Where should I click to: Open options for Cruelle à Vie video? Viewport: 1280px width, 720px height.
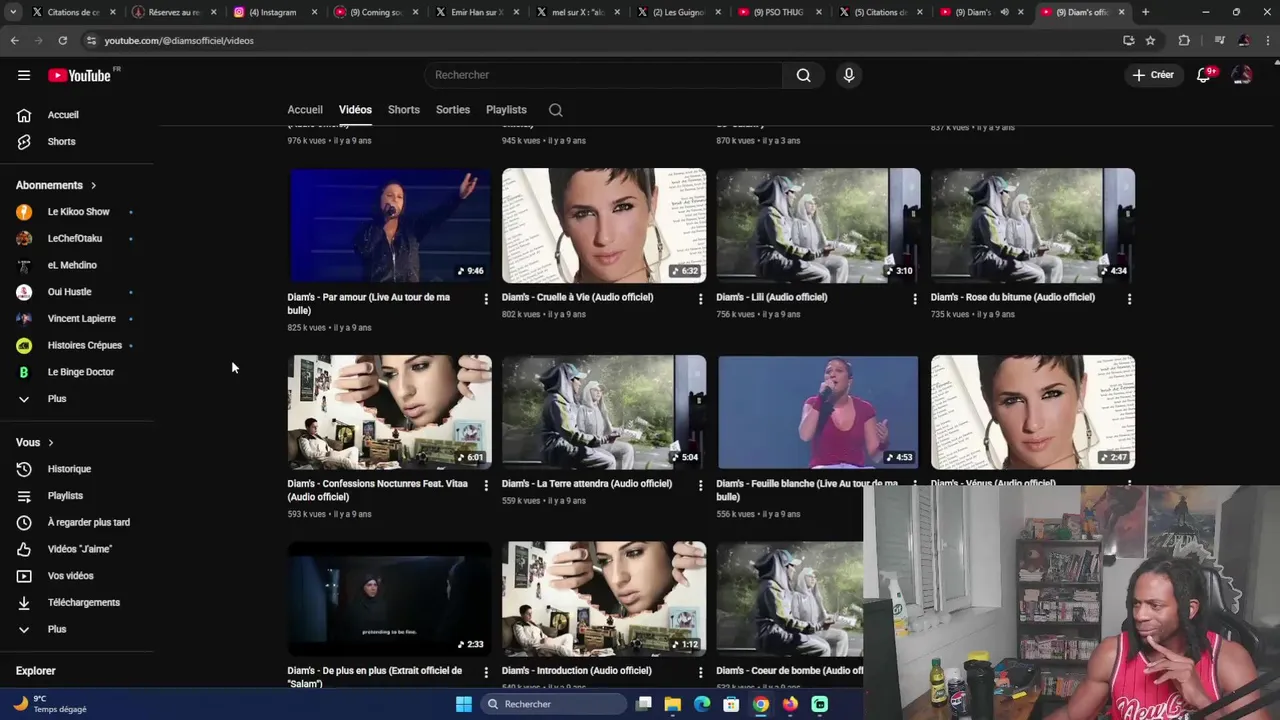coord(700,299)
